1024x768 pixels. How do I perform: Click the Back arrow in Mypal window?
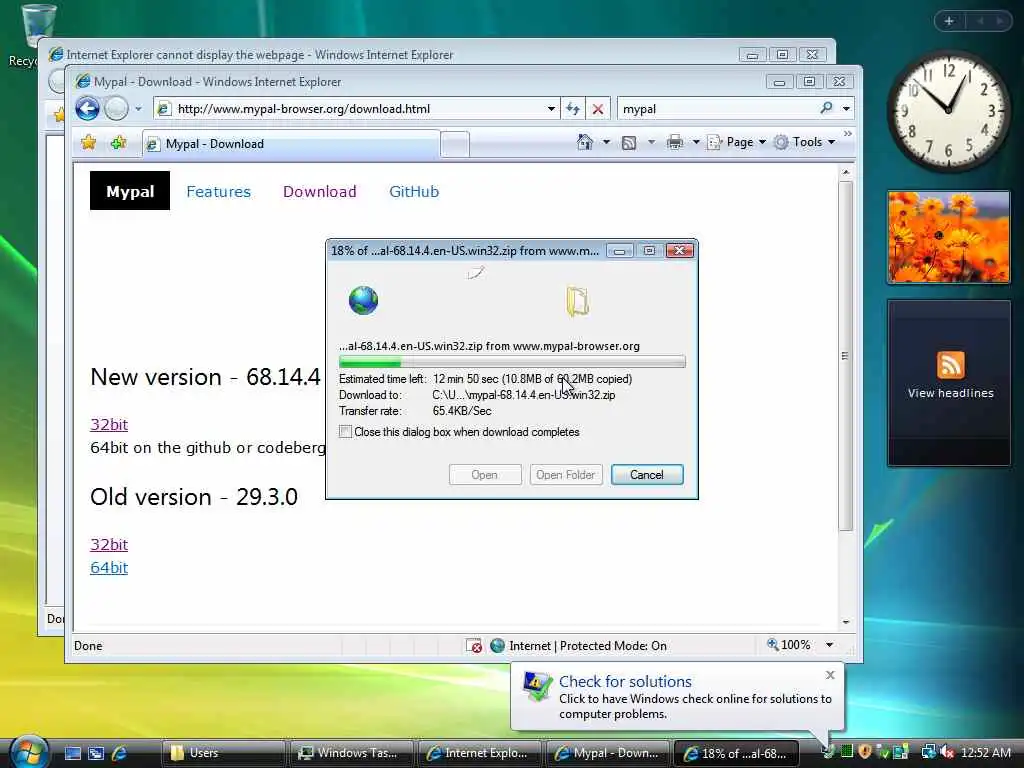tap(88, 108)
